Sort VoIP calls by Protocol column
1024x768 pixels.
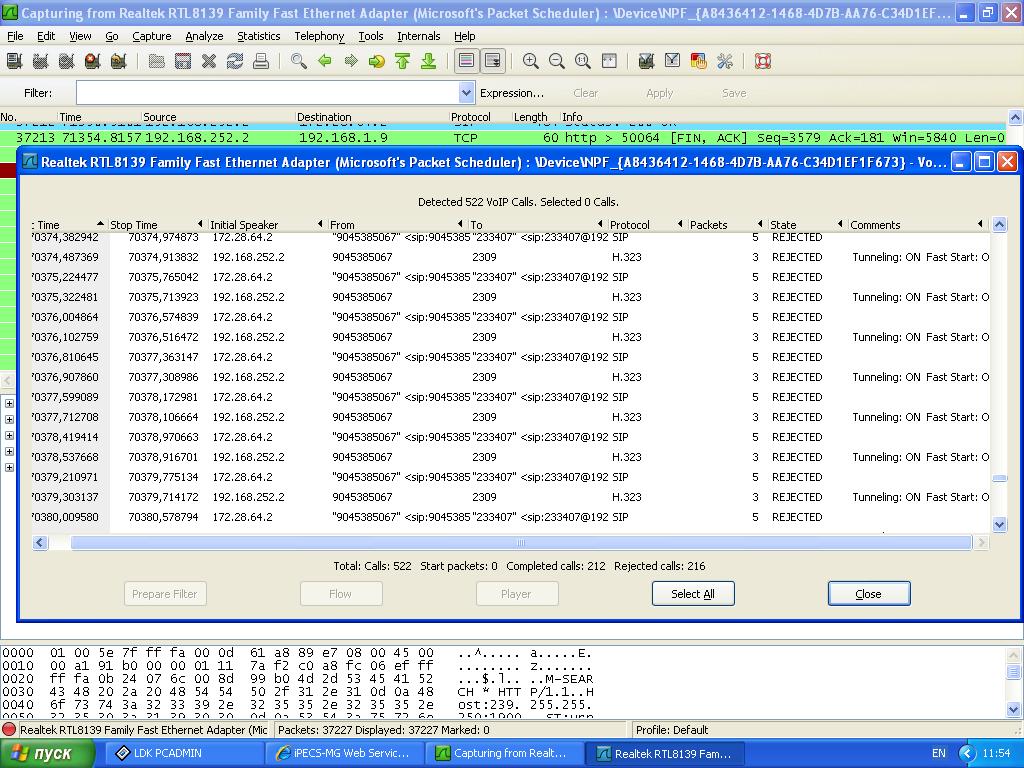[630, 225]
